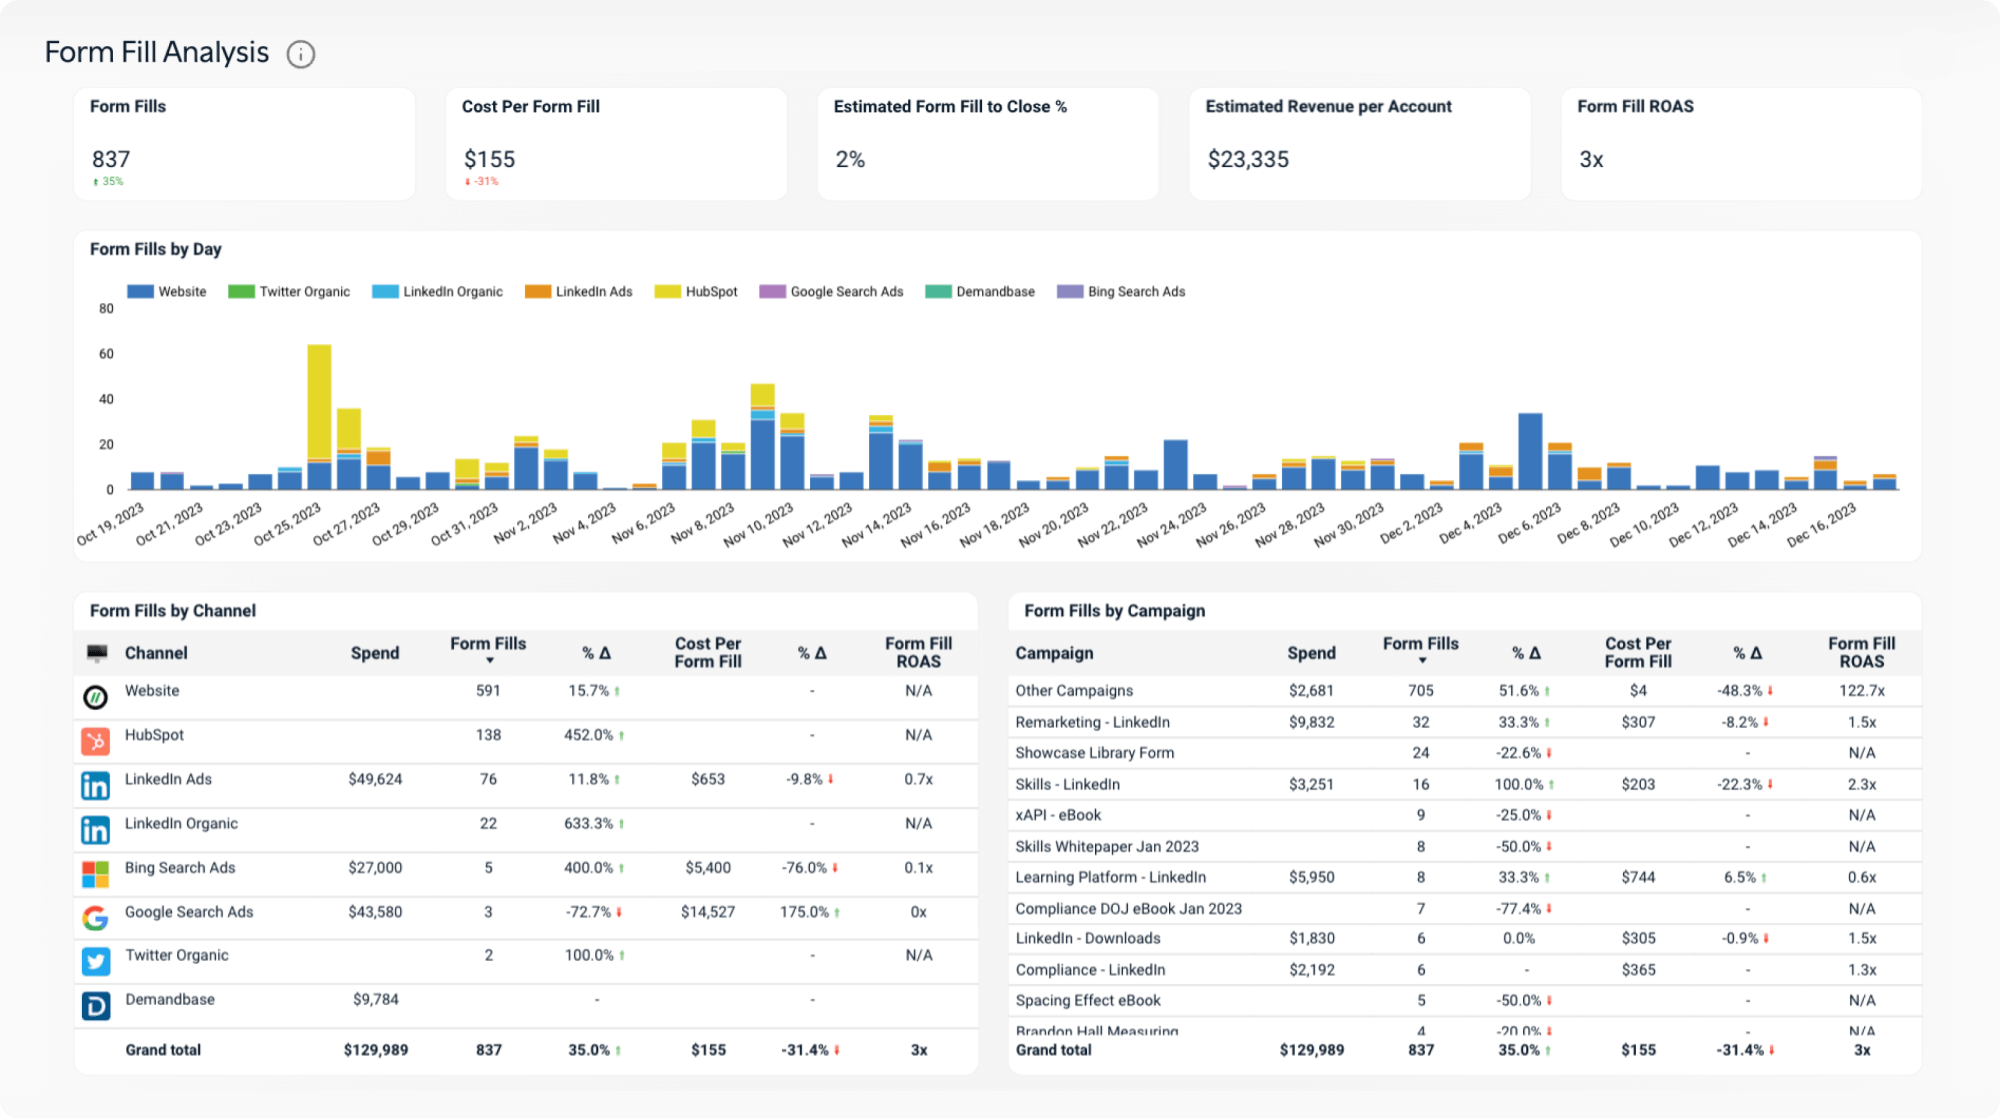The height and width of the screenshot is (1119, 2000).
Task: Click the HubSpot channel logo icon
Action: coord(95,742)
